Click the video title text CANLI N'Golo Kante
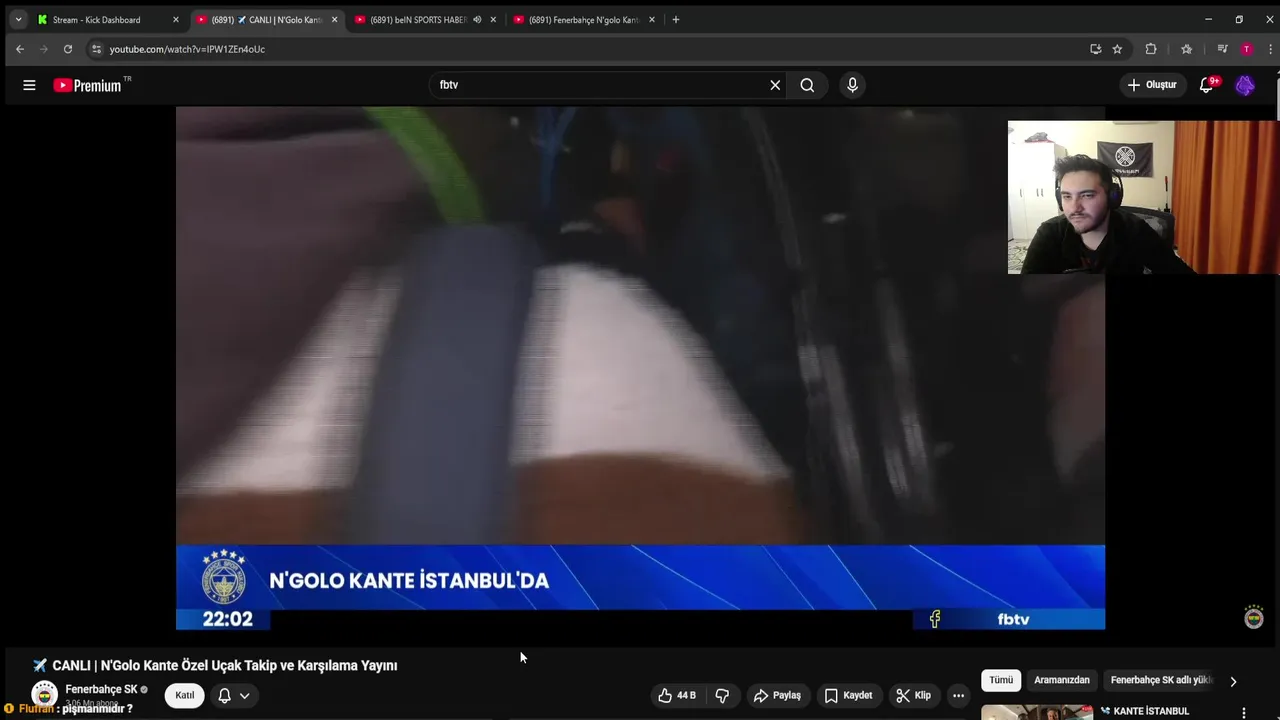 [x=215, y=665]
